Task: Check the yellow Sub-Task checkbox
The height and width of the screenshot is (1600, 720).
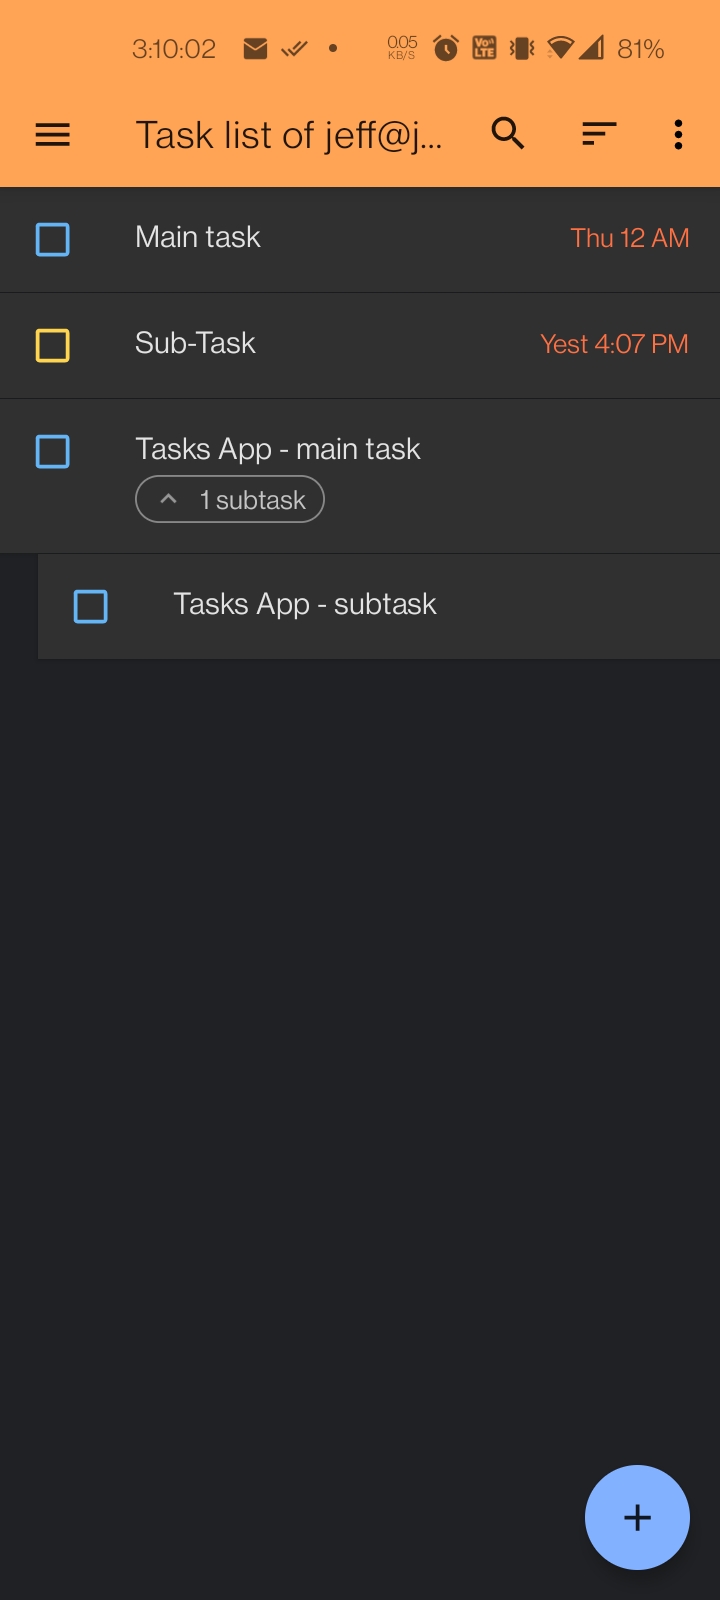Action: pyautogui.click(x=52, y=345)
